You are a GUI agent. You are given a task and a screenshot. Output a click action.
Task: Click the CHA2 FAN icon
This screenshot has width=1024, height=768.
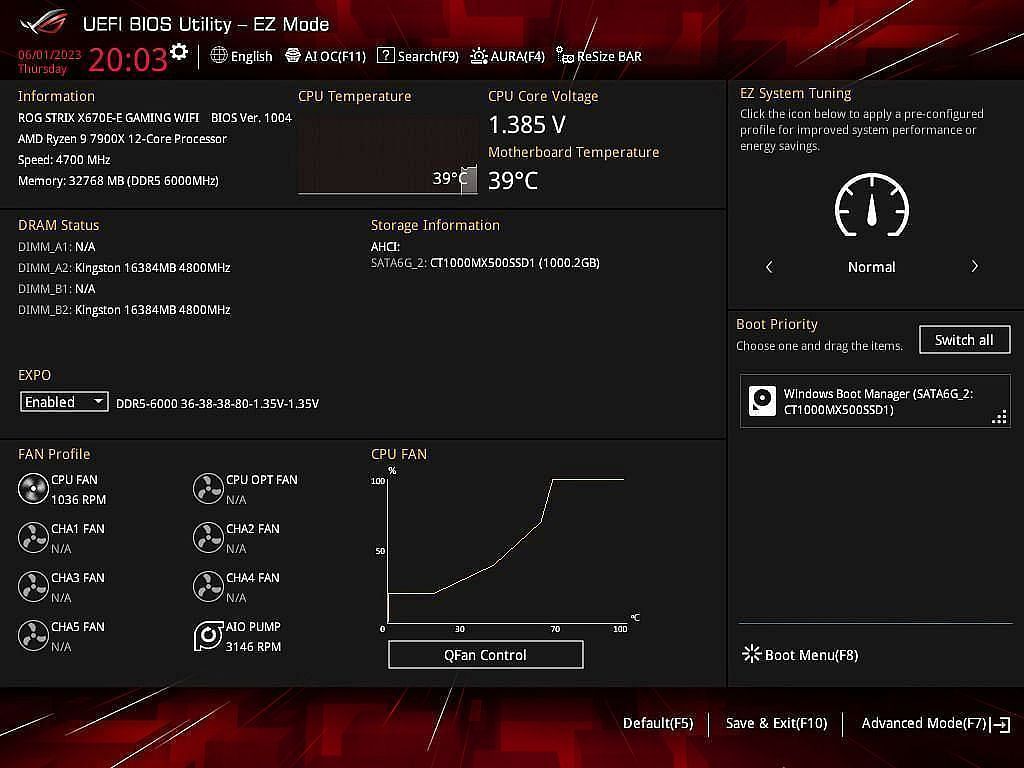pyautogui.click(x=208, y=537)
